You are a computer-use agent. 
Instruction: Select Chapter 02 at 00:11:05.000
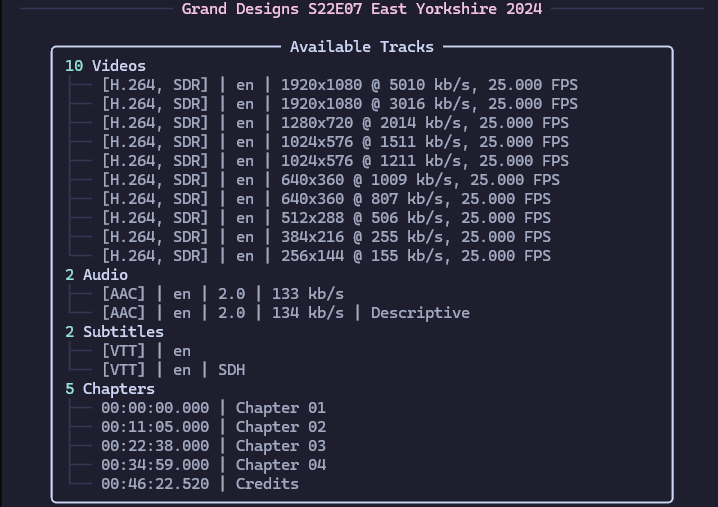click(213, 427)
